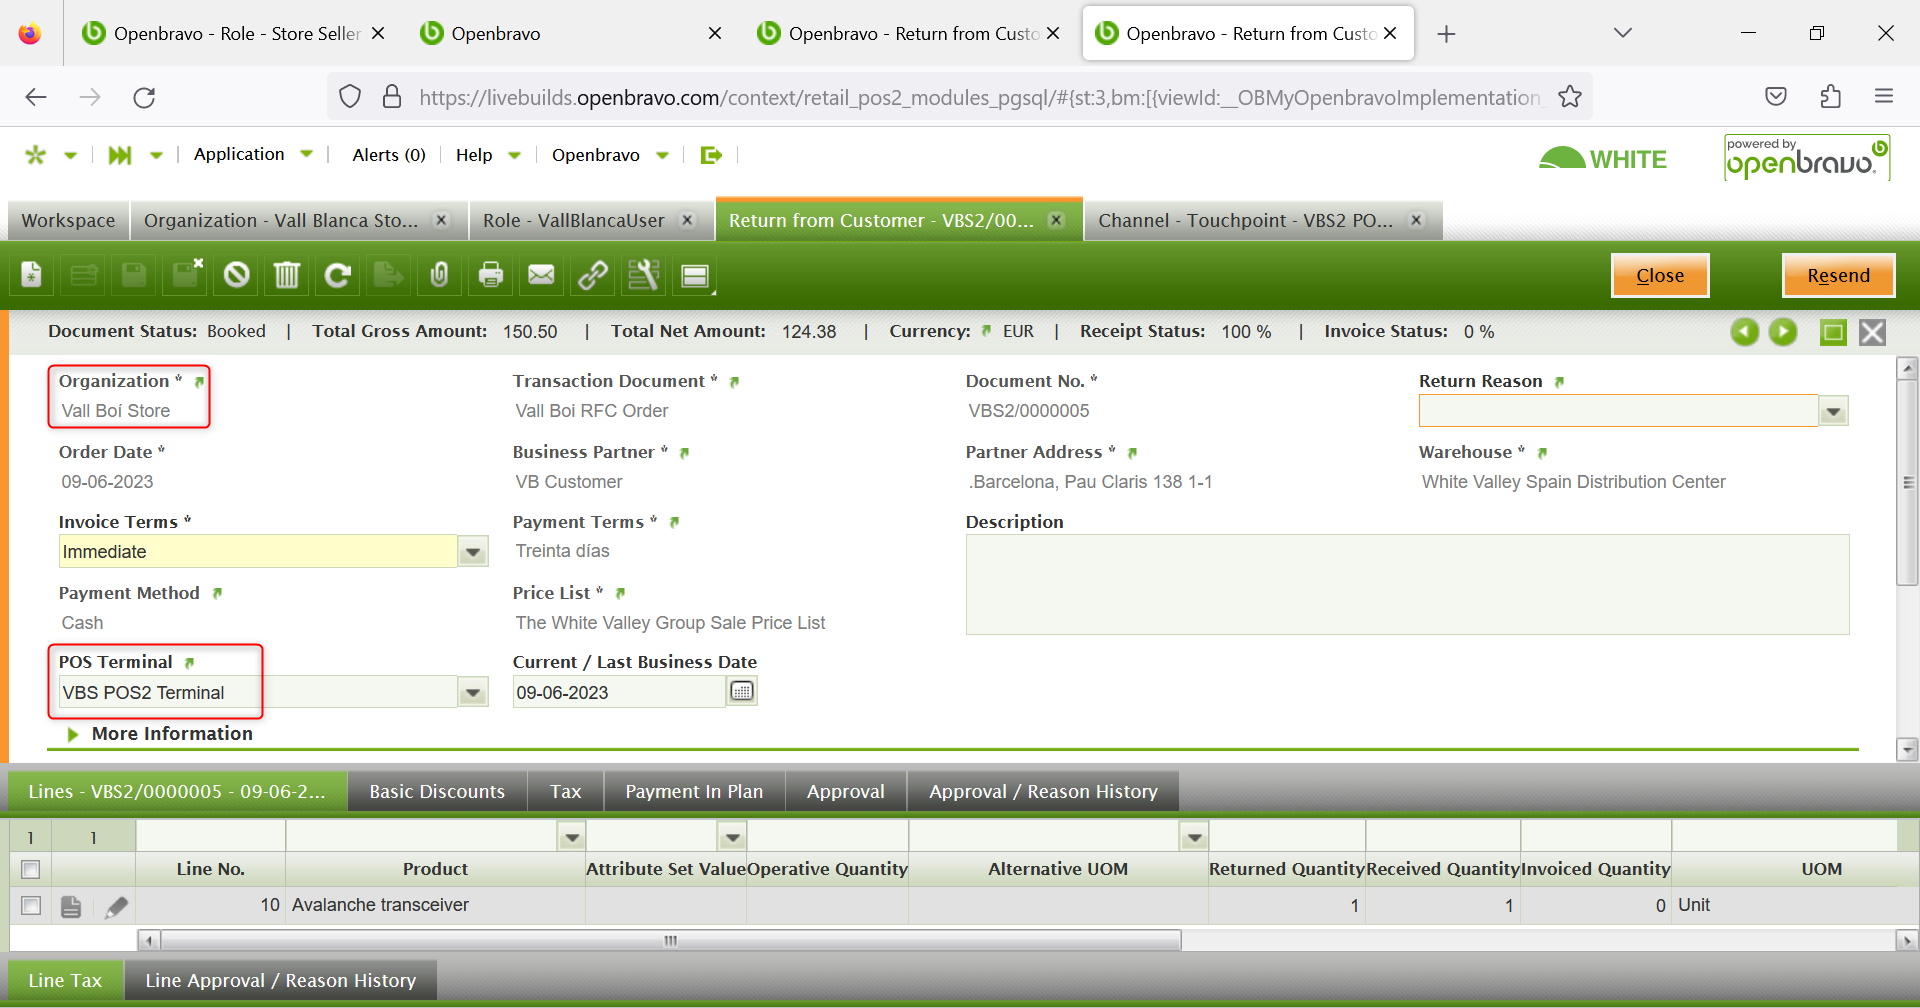1920x1008 pixels.
Task: Open the POS Terminal dropdown
Action: click(473, 692)
